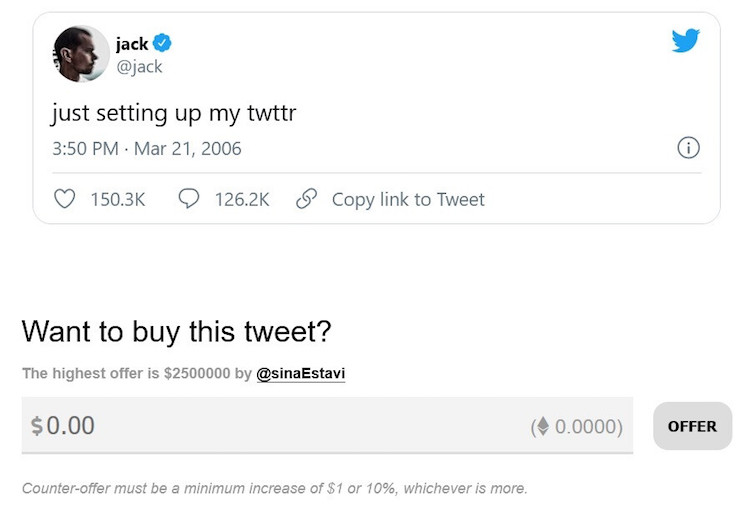
Task: Focus the dollar amount offer field
Action: (x=327, y=425)
